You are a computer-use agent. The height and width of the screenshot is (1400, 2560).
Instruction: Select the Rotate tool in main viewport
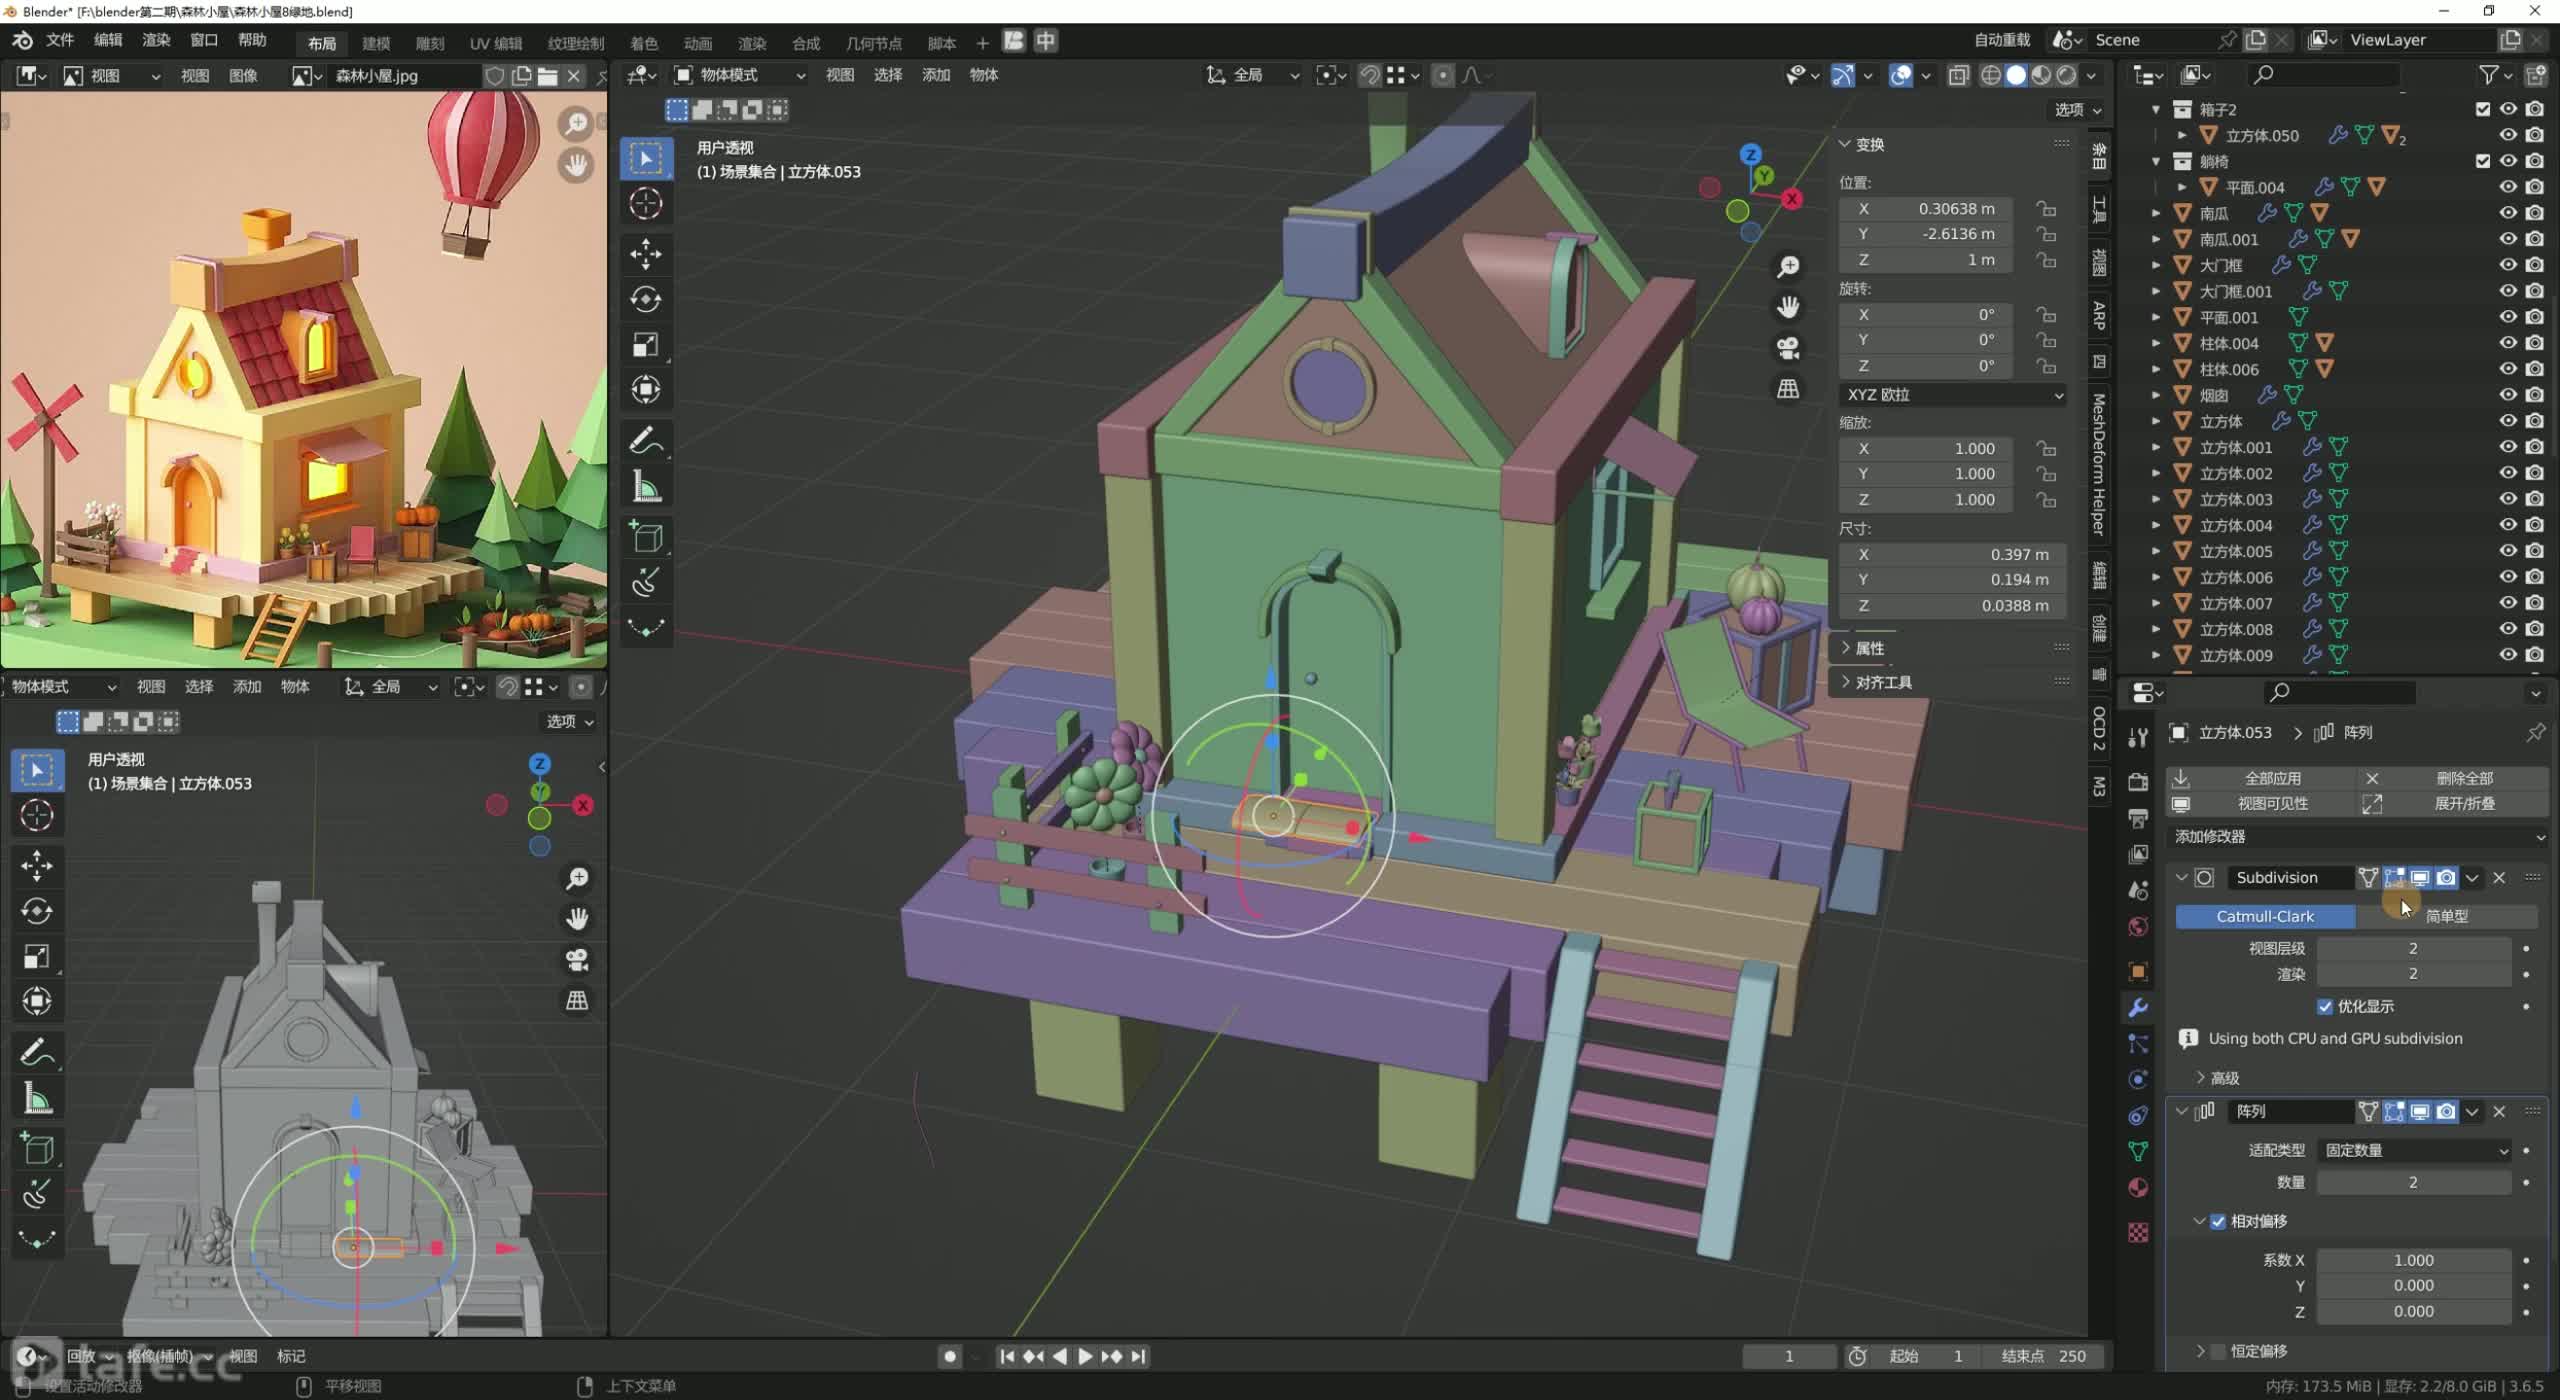[646, 299]
